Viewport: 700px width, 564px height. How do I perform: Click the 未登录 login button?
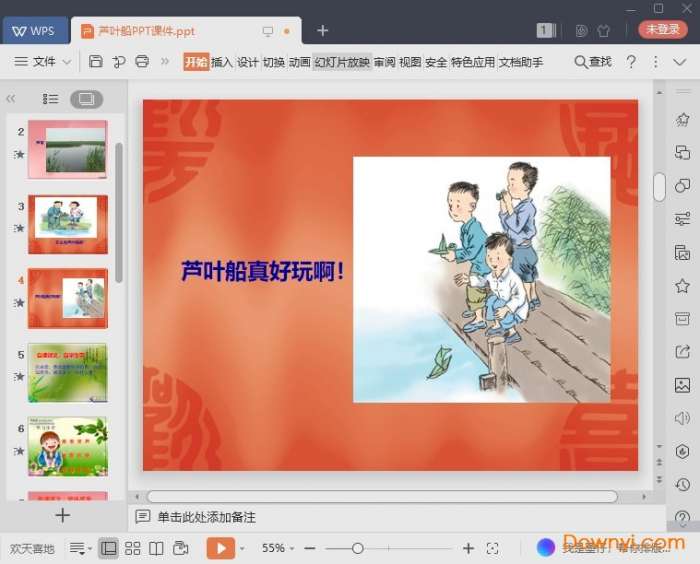[x=663, y=29]
